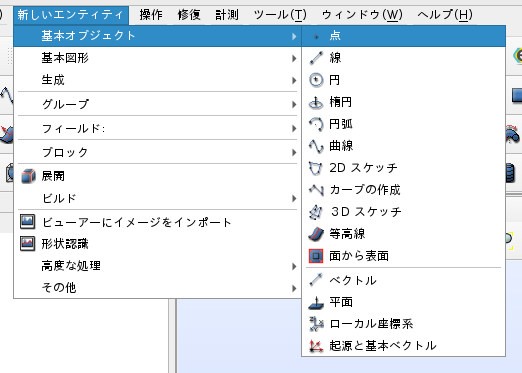Viewport: 522px width, 373px height.
Task: Click the カーブの作成 icon
Action: coord(316,190)
